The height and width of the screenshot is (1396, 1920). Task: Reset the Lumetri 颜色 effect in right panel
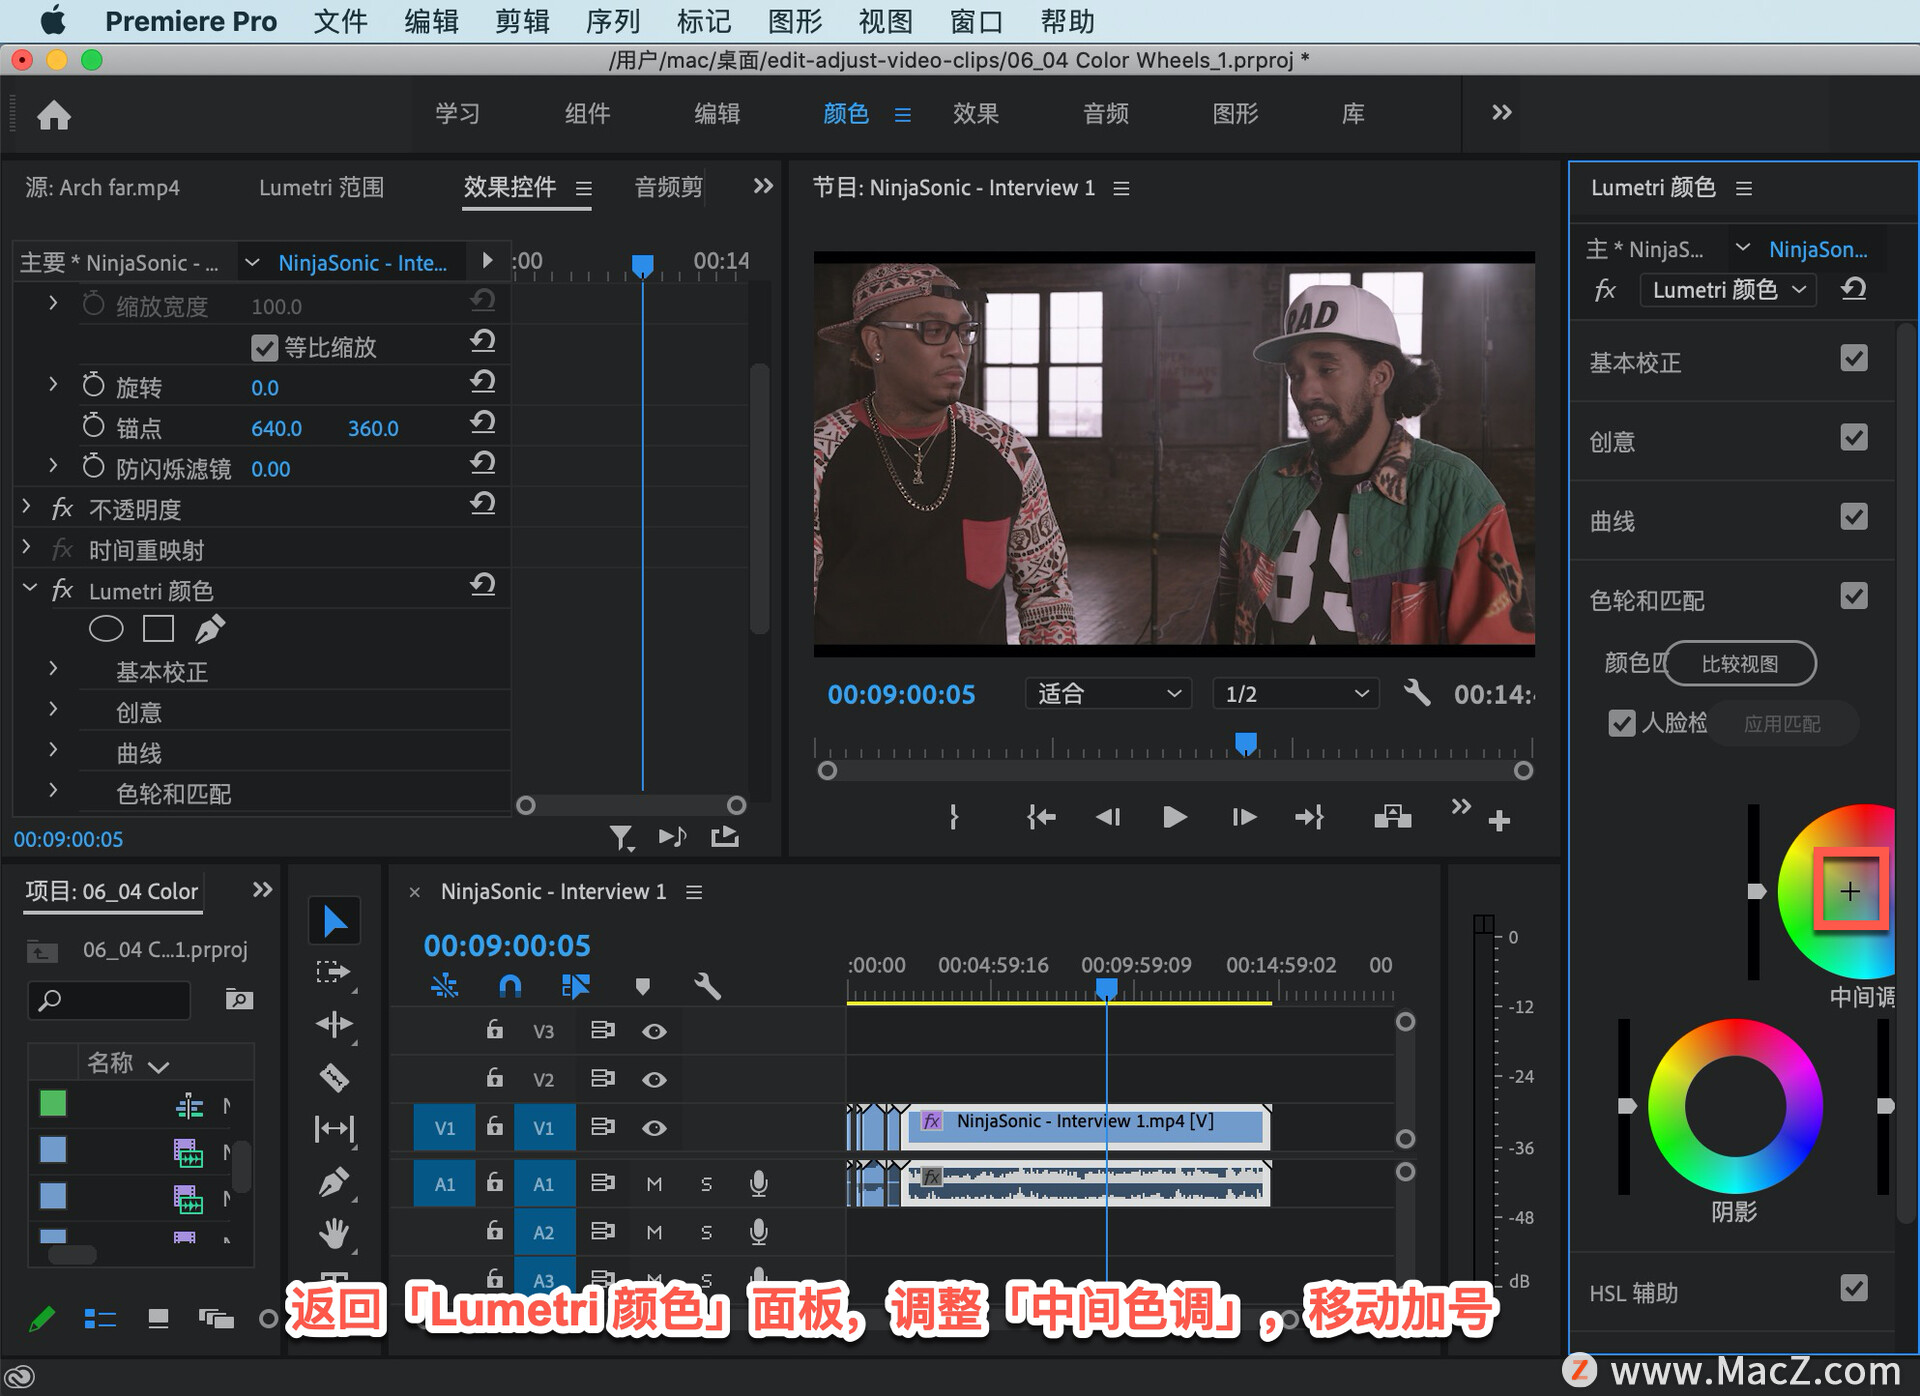click(1853, 290)
